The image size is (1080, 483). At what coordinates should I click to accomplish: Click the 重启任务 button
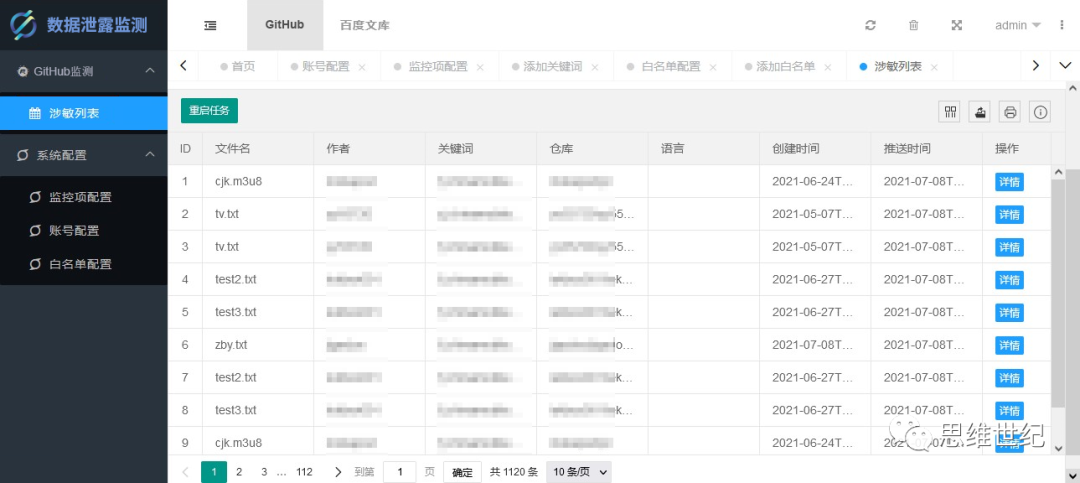pyautogui.click(x=209, y=110)
